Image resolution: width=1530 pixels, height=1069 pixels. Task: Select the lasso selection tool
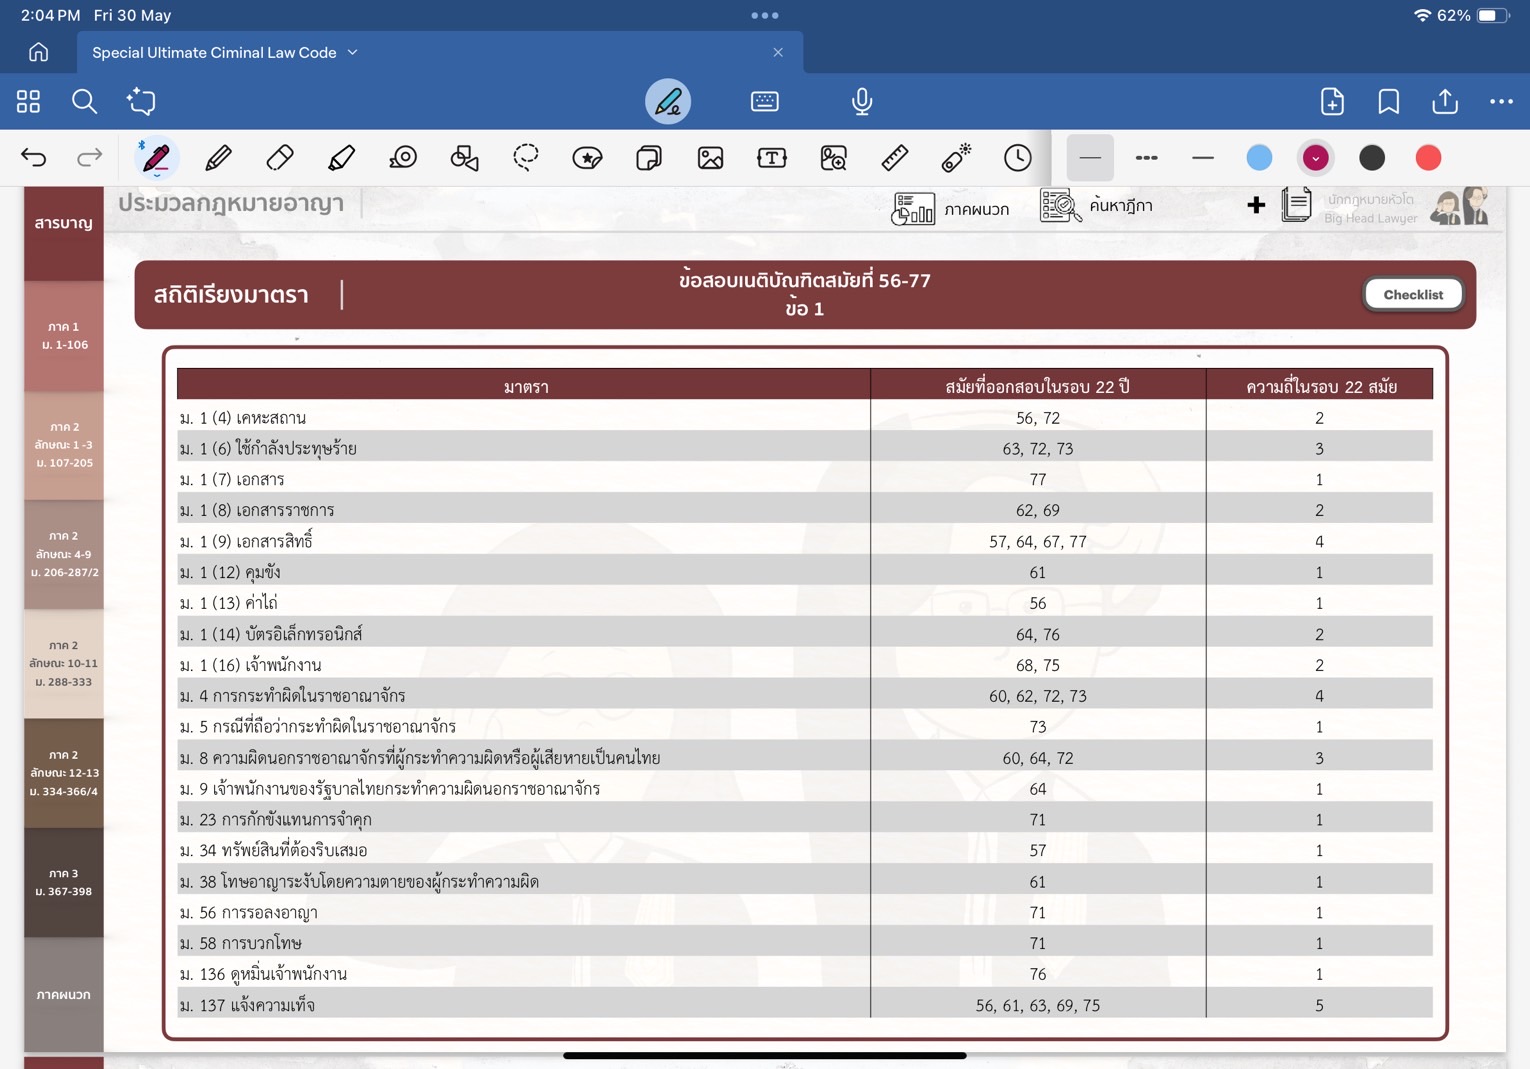point(526,158)
